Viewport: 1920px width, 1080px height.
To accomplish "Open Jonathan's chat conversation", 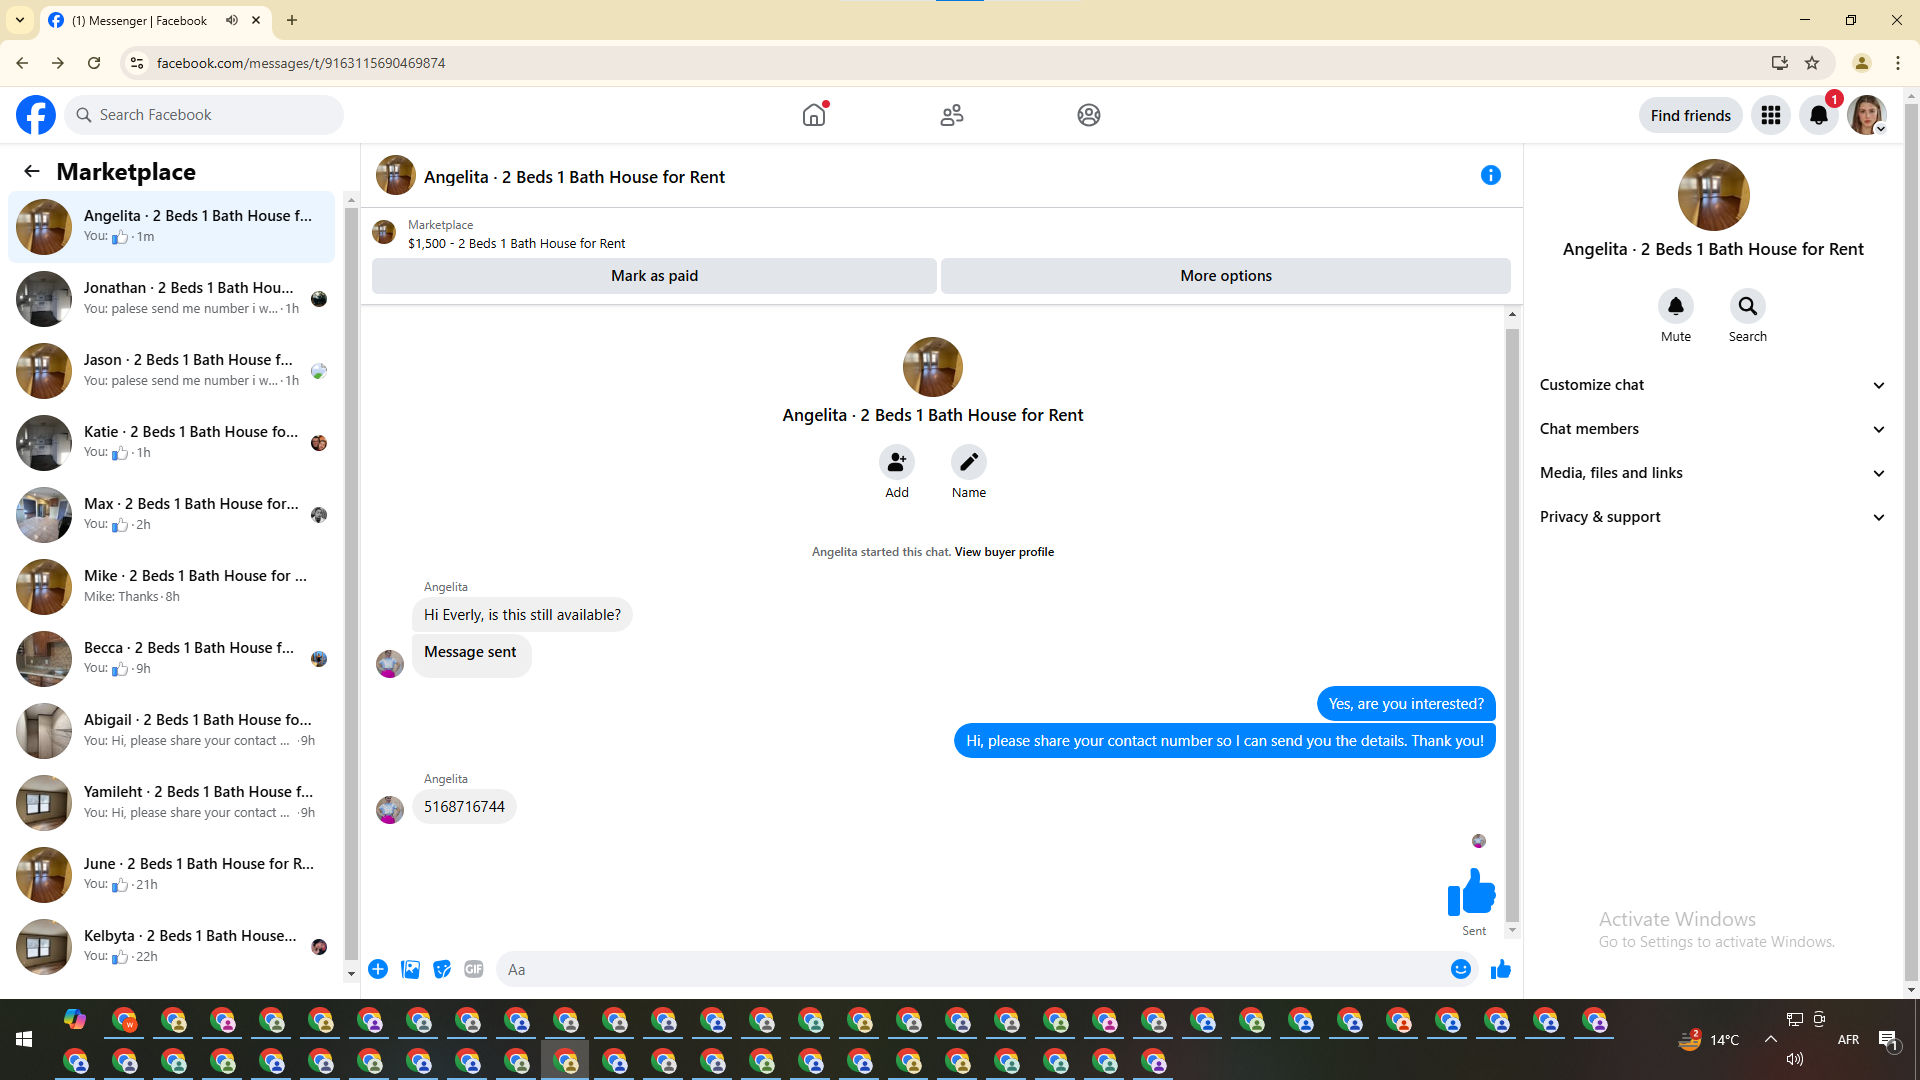I will pyautogui.click(x=172, y=299).
